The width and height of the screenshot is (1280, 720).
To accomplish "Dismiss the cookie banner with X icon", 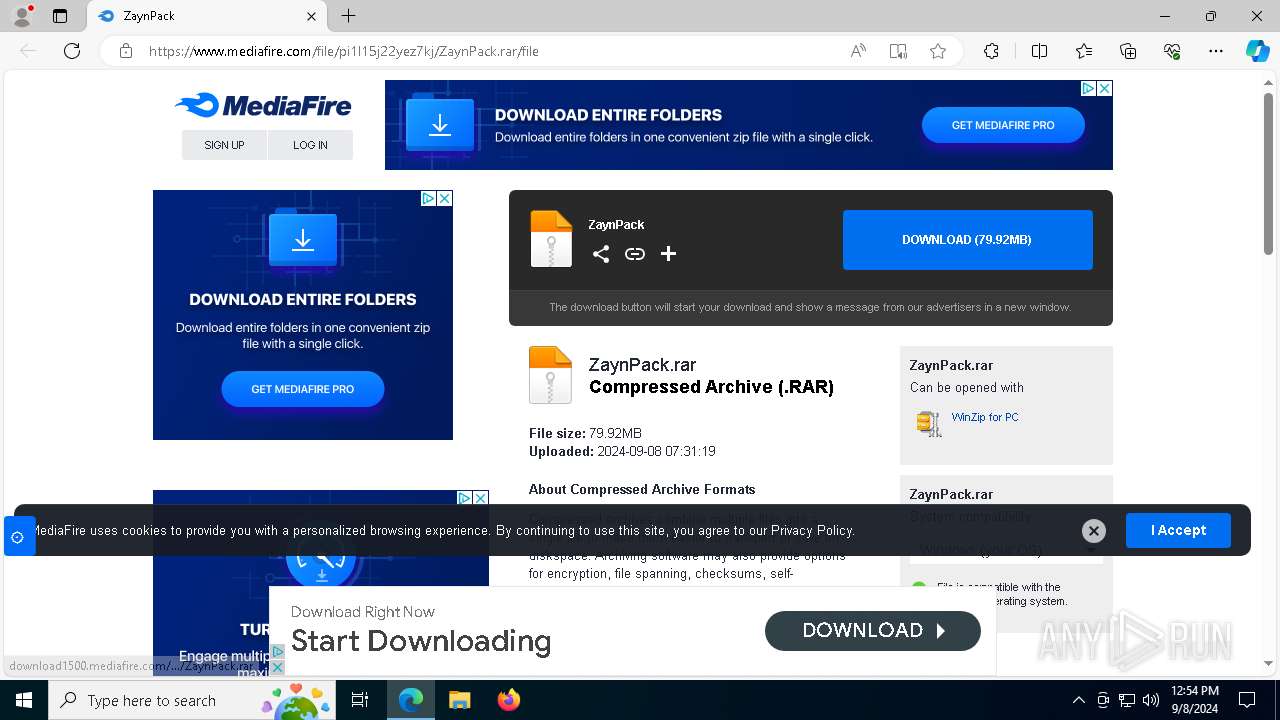I will (x=1094, y=531).
